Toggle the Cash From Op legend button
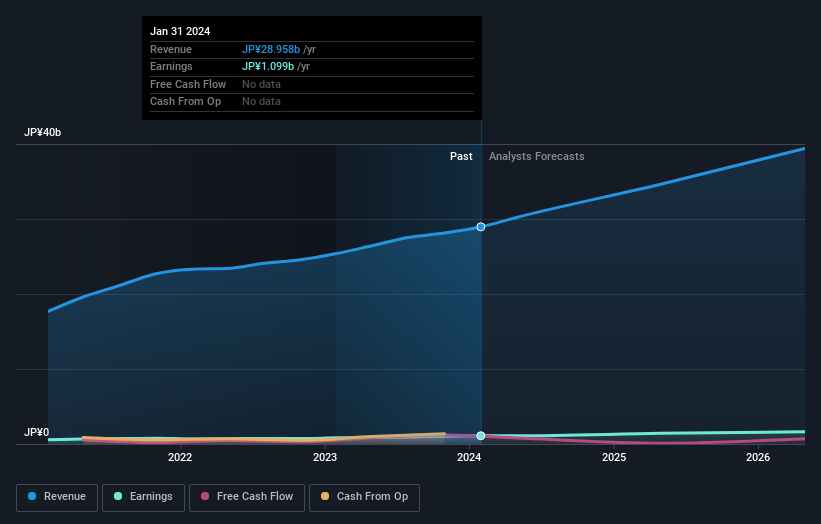 coord(364,497)
